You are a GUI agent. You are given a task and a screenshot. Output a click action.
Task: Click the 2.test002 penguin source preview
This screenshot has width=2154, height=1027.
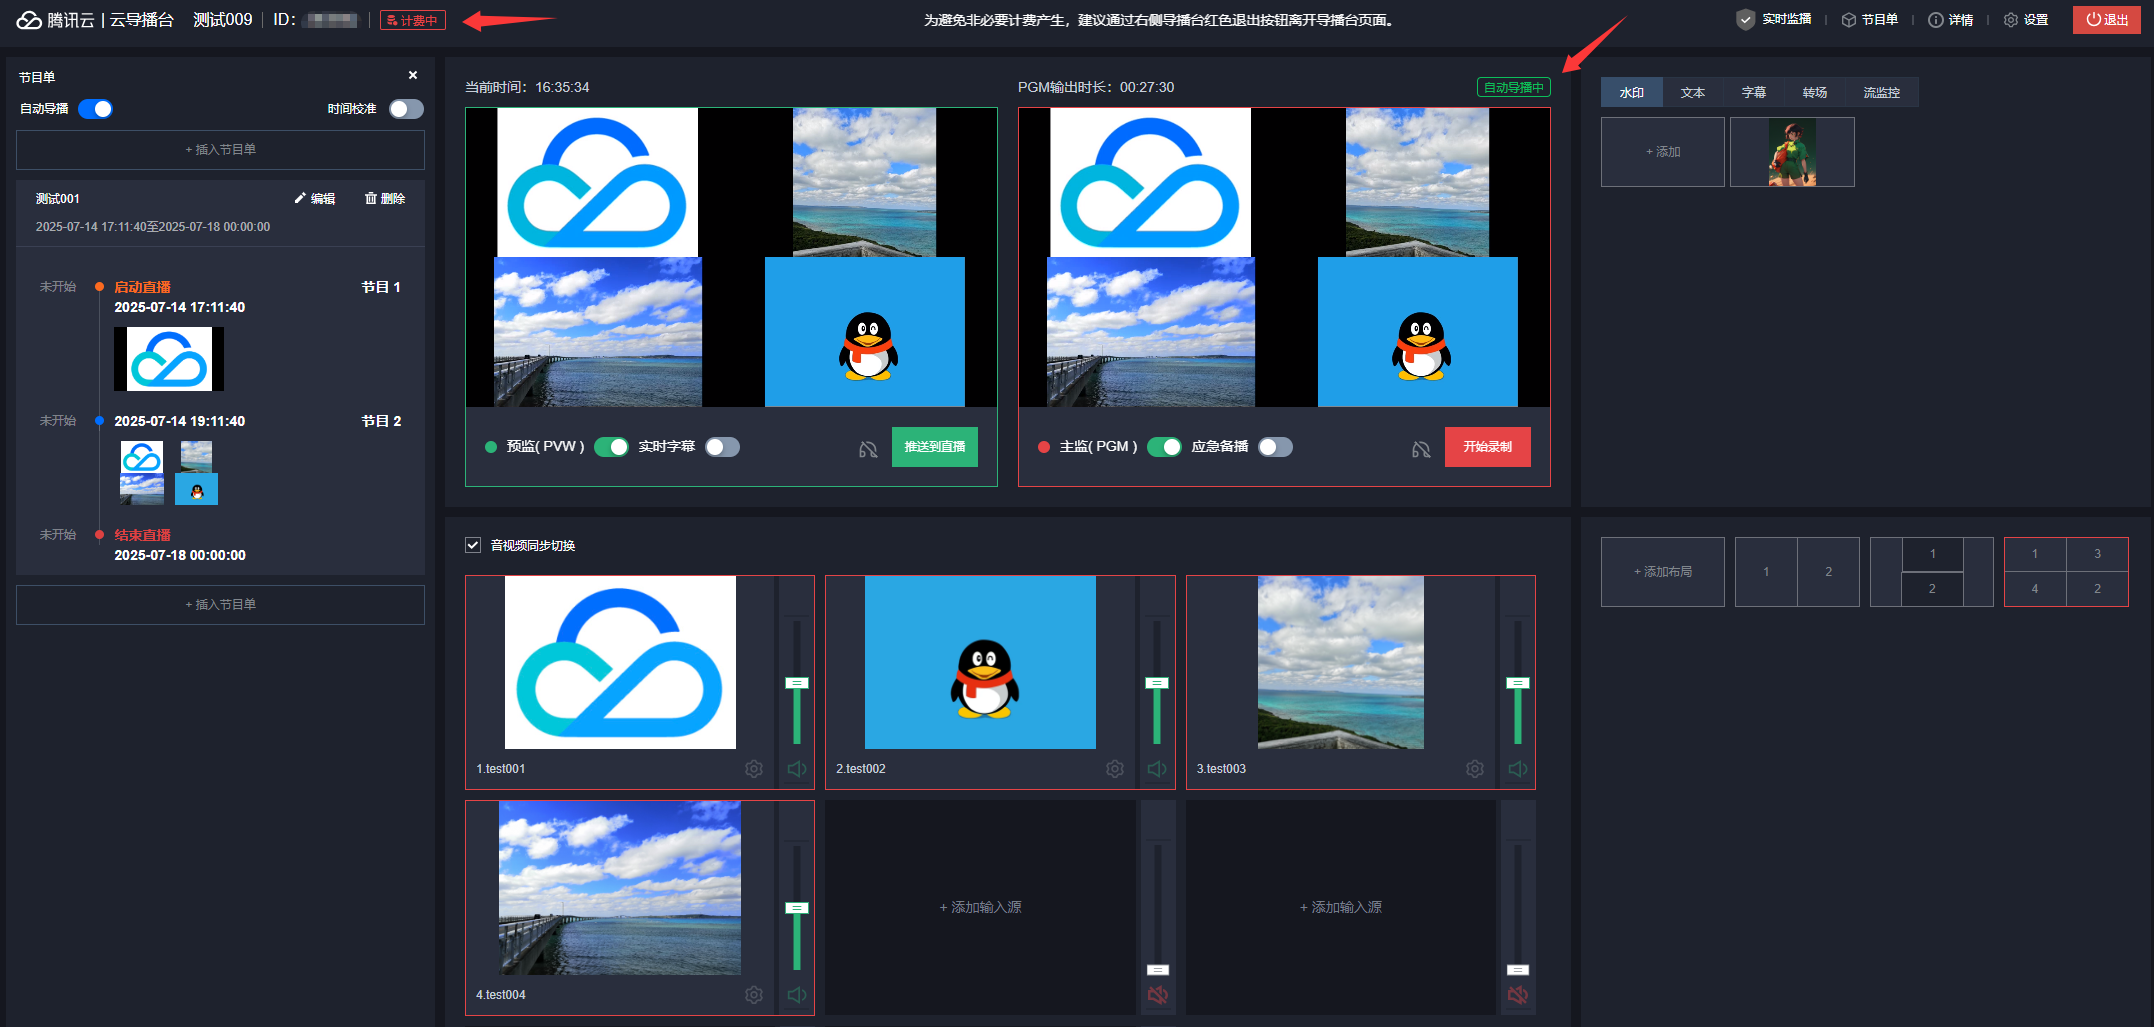click(980, 662)
